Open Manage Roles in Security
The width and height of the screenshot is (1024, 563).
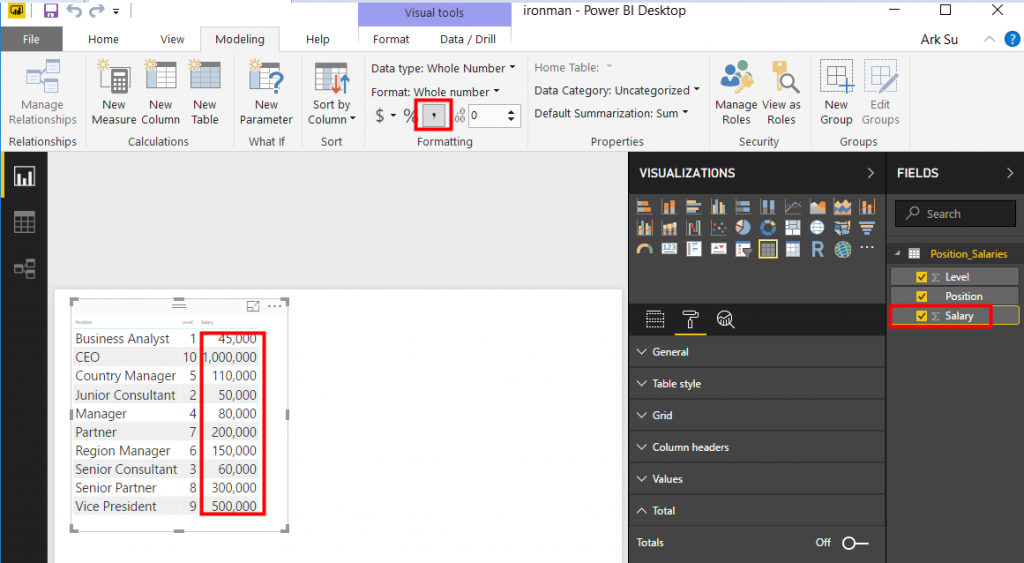pos(736,92)
